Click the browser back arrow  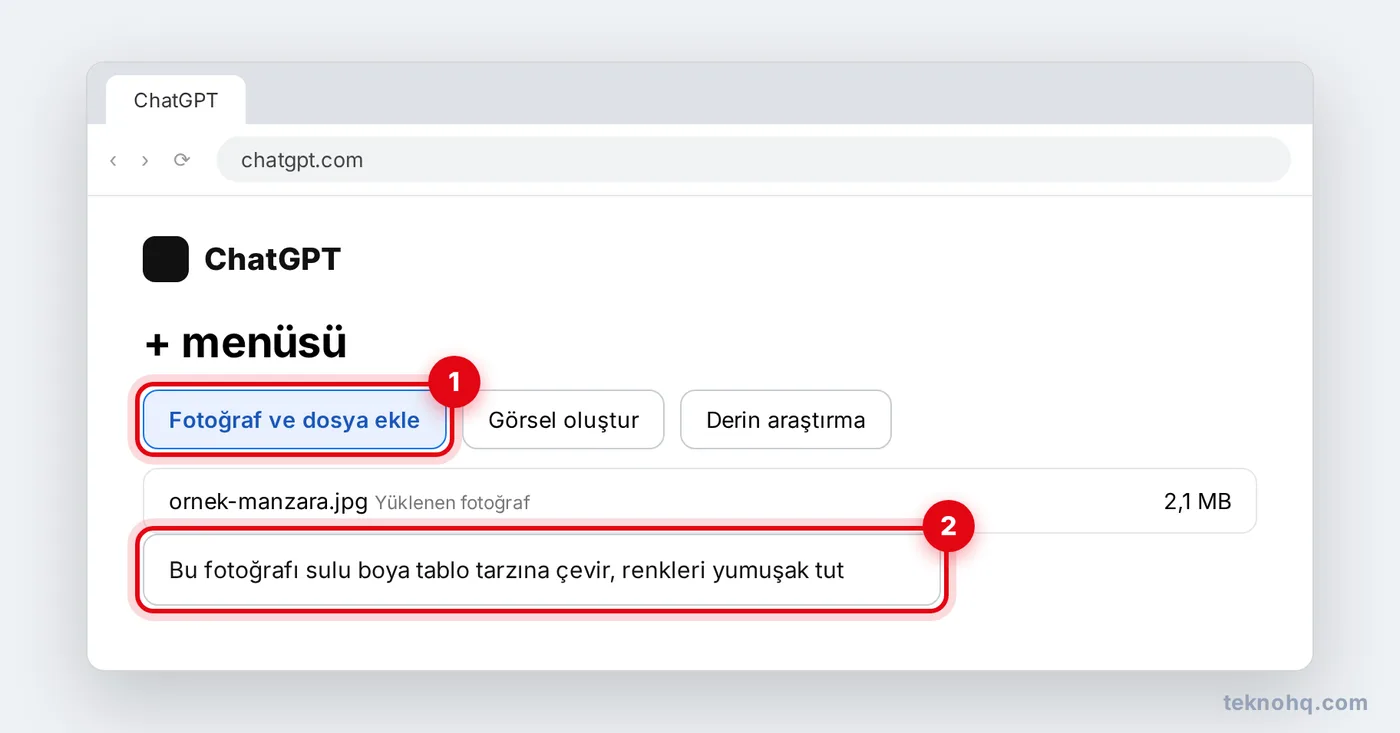(x=113, y=160)
